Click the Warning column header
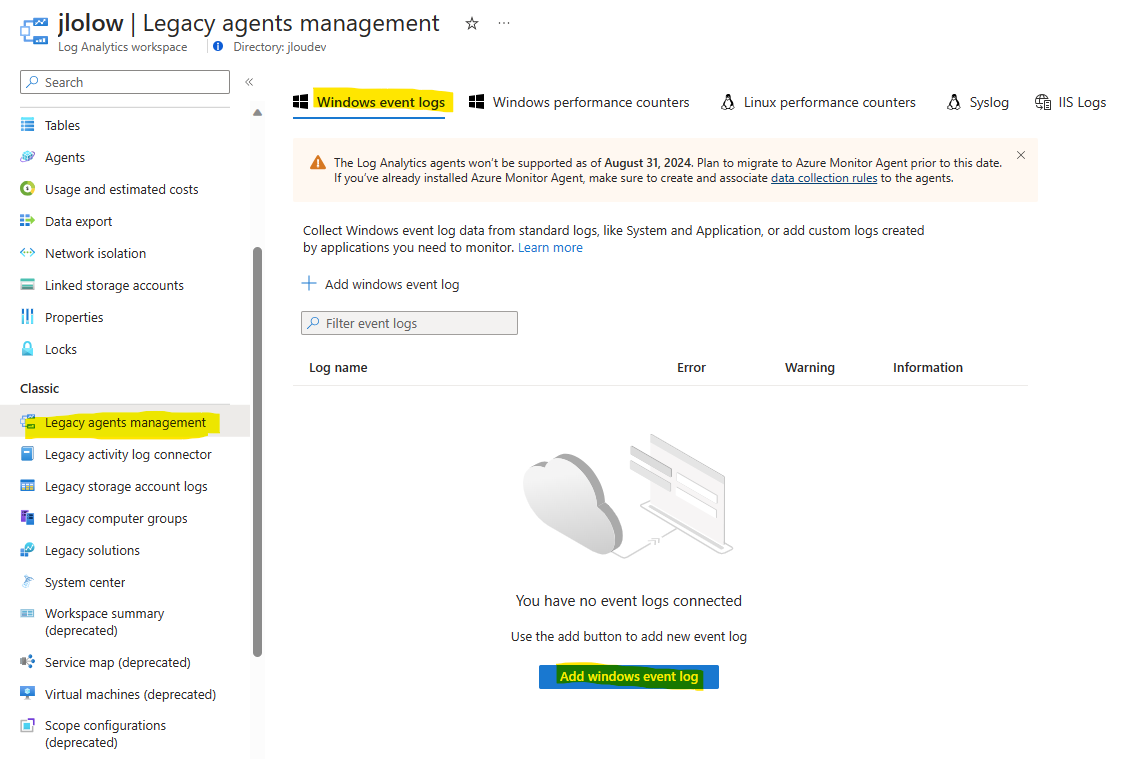 pos(809,367)
